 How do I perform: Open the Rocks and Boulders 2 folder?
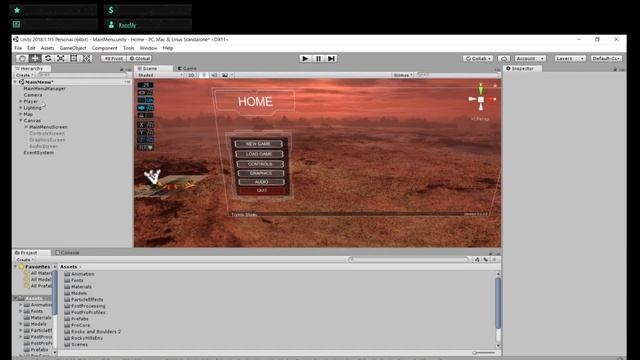93,332
